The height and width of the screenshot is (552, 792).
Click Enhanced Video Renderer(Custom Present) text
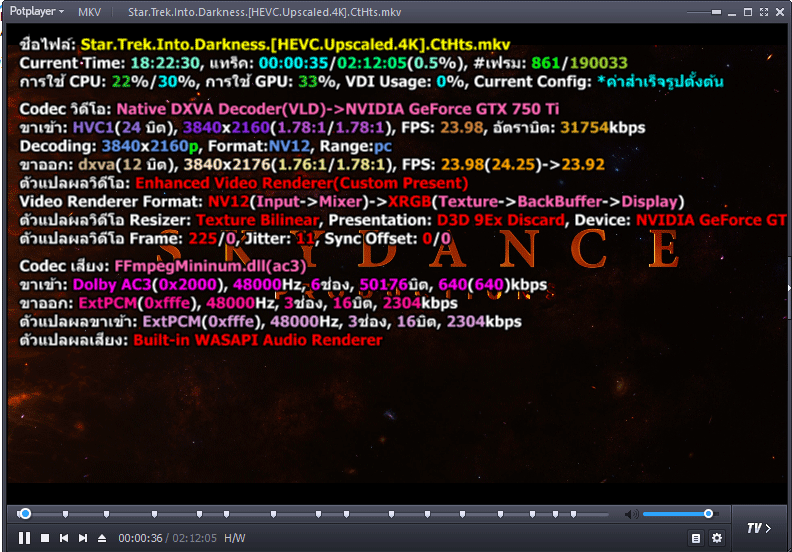[x=302, y=183]
